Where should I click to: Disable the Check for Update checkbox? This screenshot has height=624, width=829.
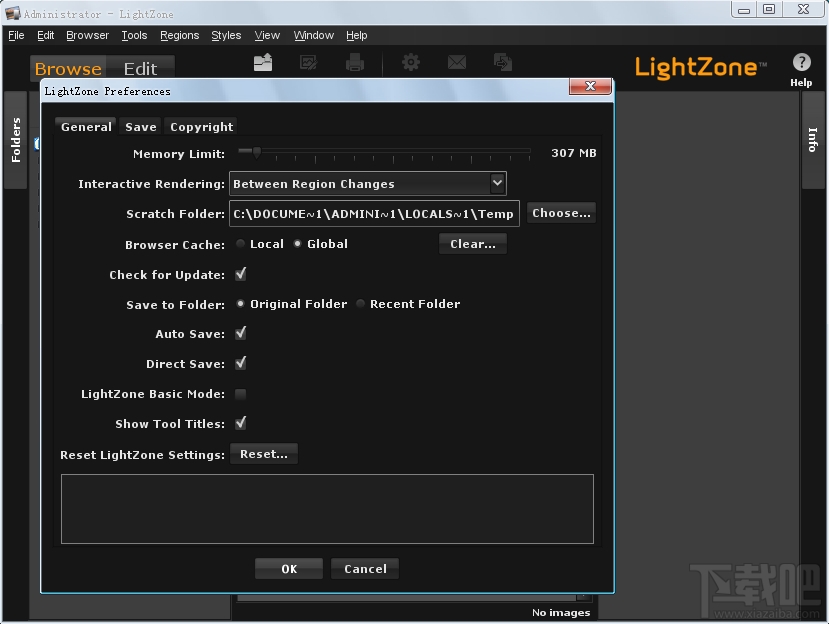tap(240, 274)
